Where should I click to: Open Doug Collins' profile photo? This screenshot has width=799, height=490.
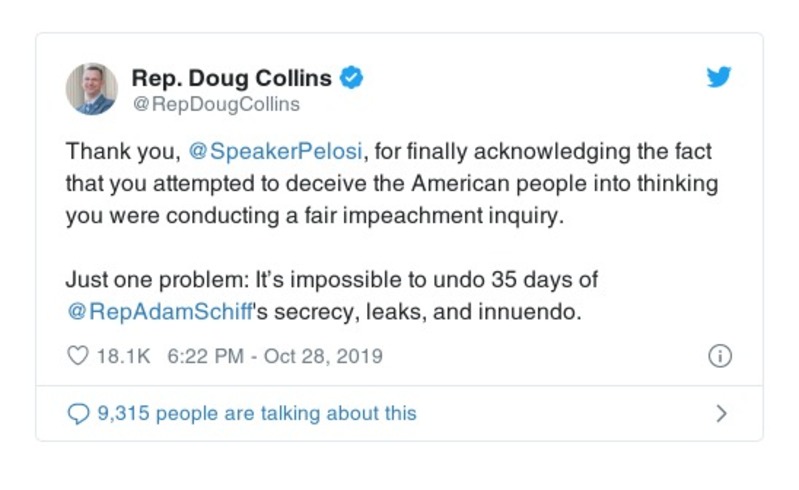92,88
